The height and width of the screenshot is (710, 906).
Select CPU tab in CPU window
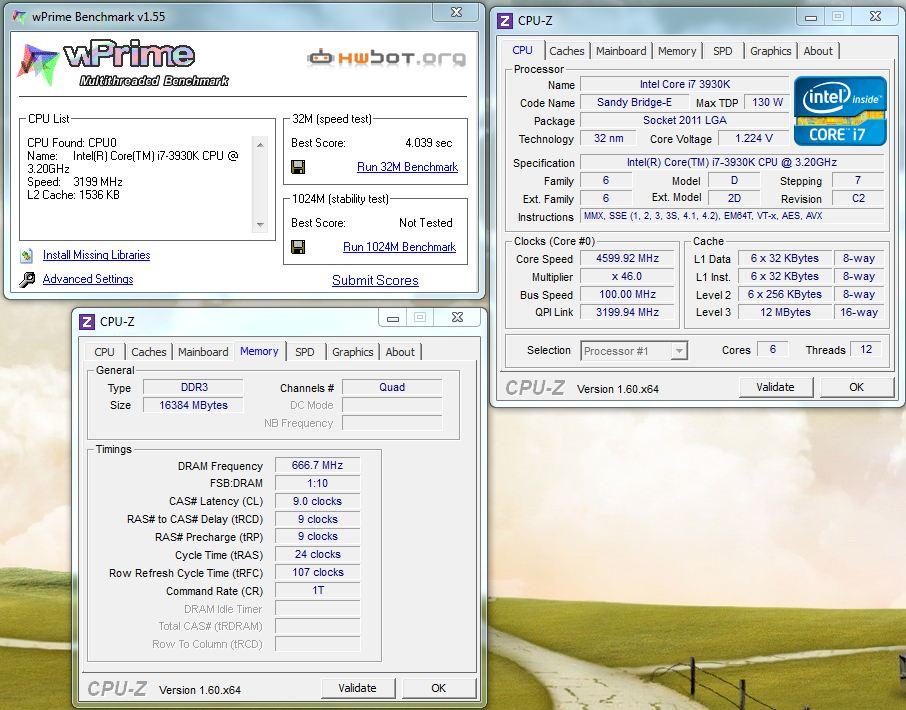tap(522, 50)
